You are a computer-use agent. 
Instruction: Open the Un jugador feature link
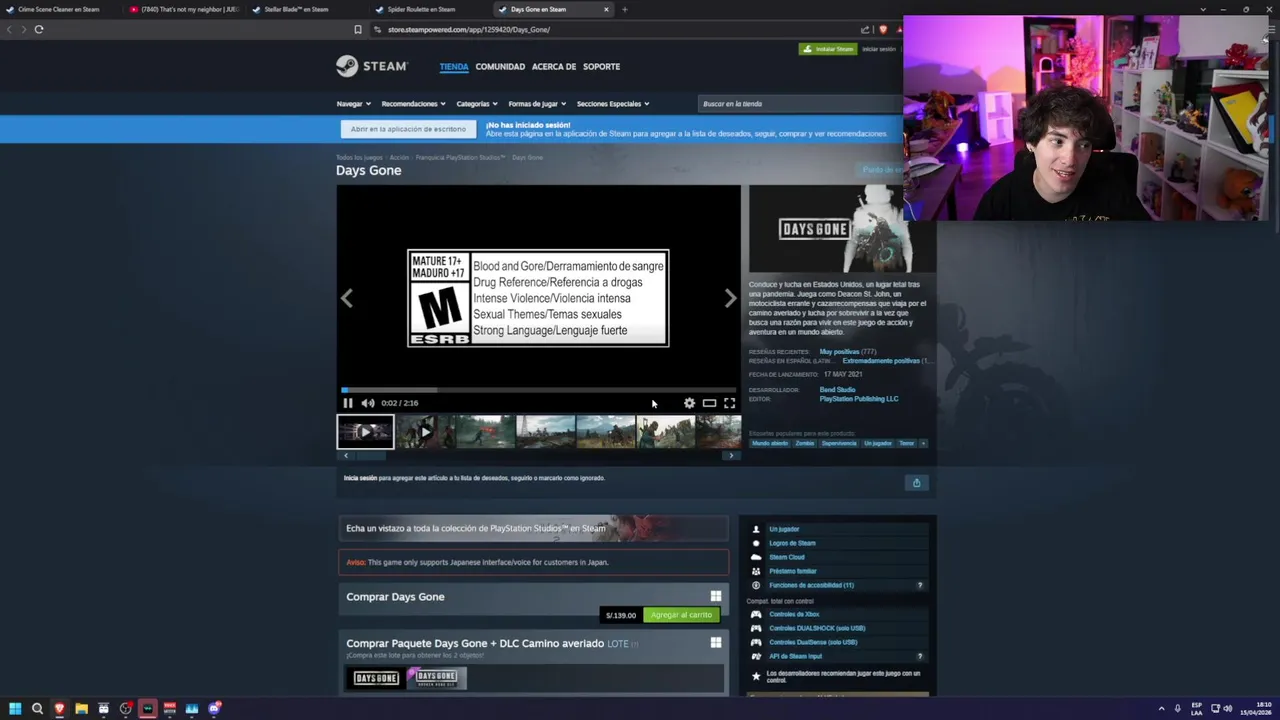(784, 529)
